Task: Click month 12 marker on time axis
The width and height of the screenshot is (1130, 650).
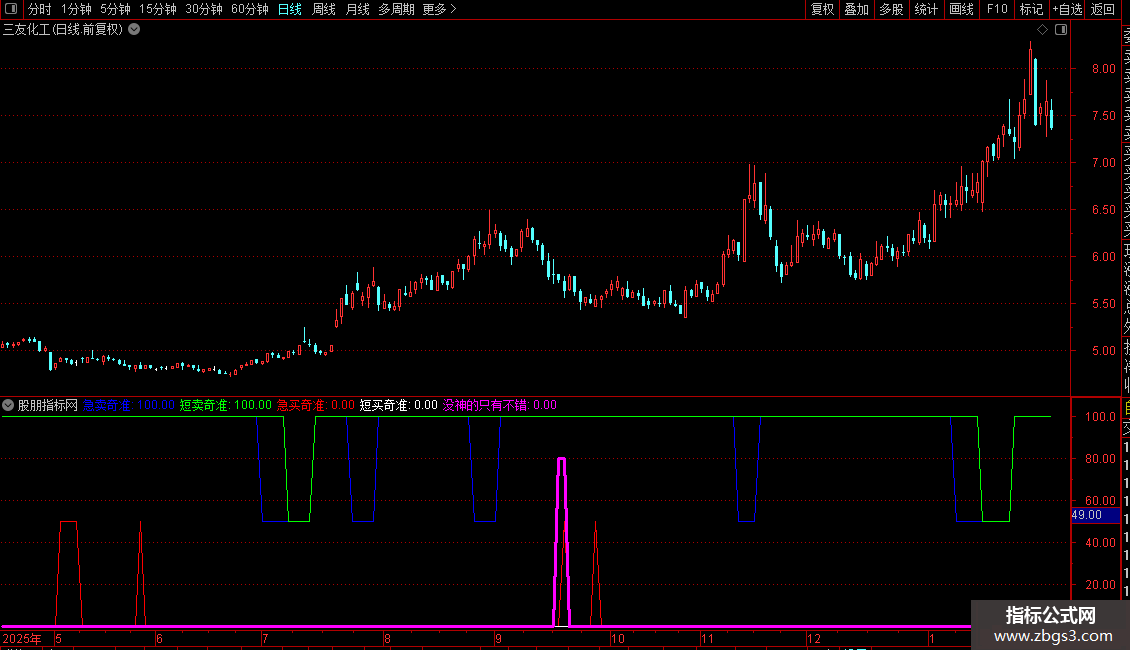Action: pyautogui.click(x=814, y=638)
